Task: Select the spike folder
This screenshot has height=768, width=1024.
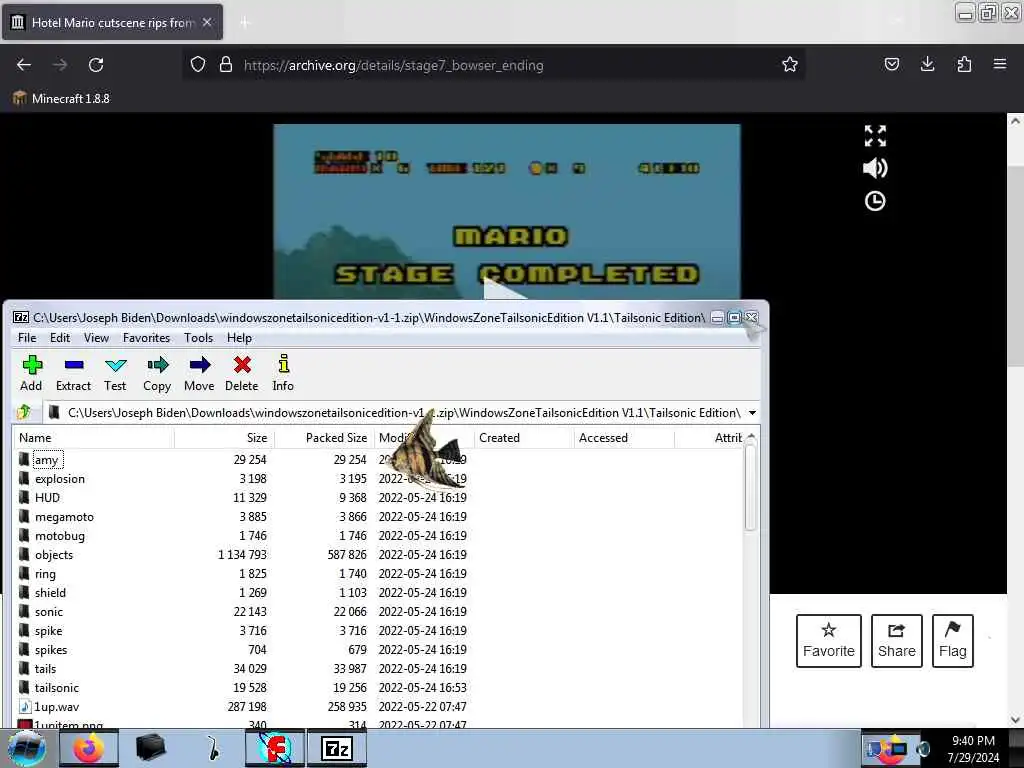Action: pyautogui.click(x=48, y=630)
